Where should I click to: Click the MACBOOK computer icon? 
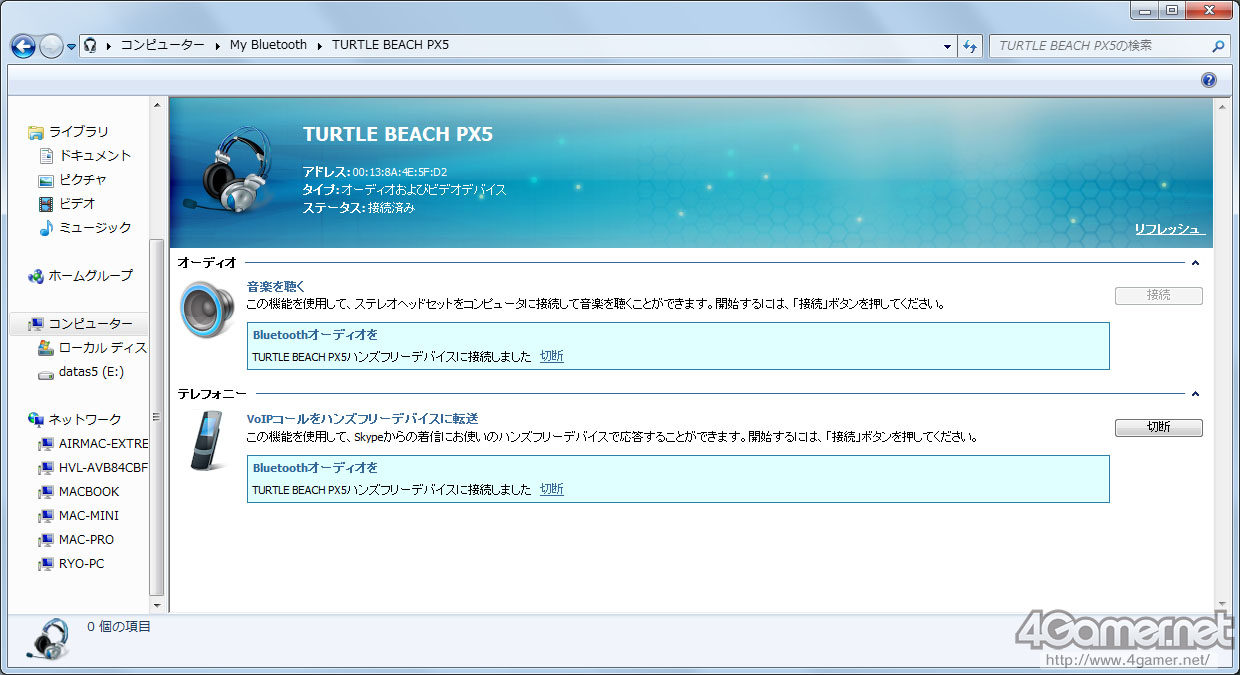[x=46, y=492]
